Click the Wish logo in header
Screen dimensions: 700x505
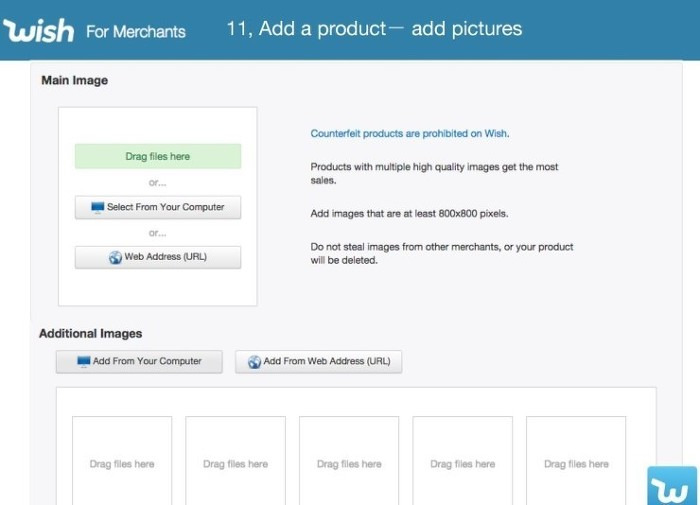(x=38, y=31)
